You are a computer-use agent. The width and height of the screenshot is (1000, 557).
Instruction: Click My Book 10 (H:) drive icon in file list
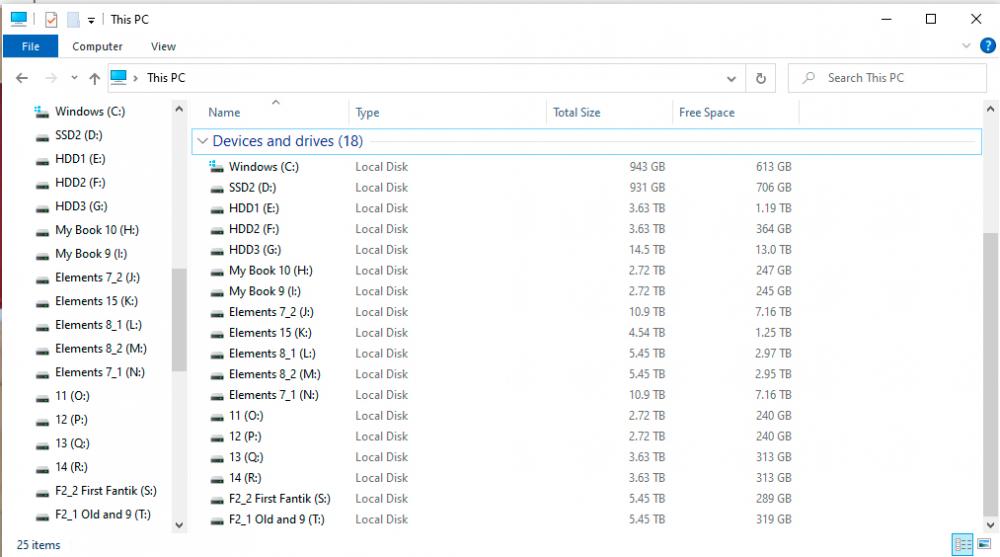coord(217,271)
